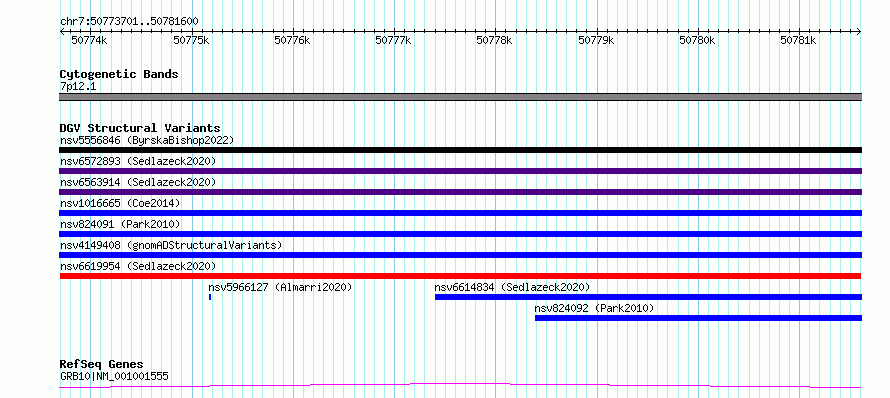This screenshot has width=890, height=398.
Task: Click the tiny blue nsv5966127 variant mark
Action: point(210,297)
